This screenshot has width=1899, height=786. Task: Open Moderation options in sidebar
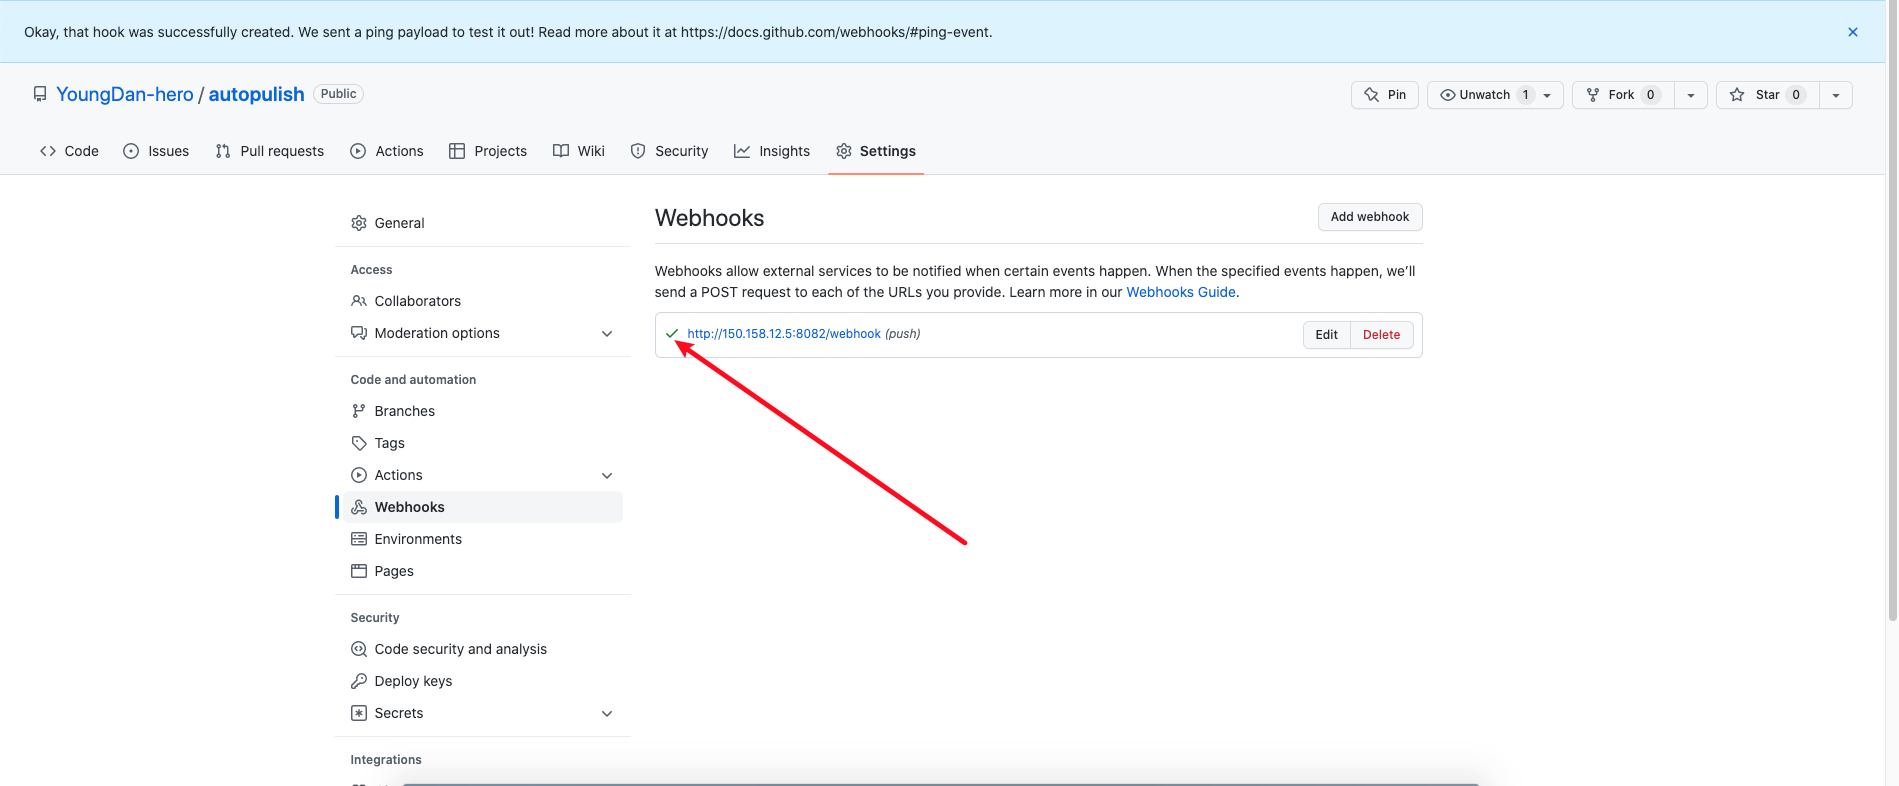483,333
